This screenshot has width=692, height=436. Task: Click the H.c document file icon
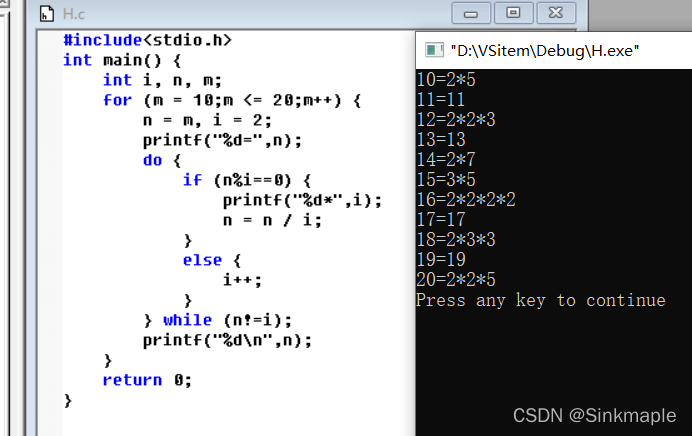point(47,14)
